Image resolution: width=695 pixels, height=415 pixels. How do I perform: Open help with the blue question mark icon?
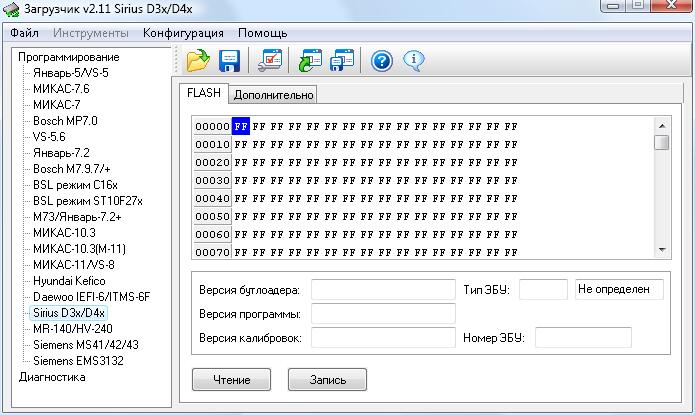coord(382,60)
